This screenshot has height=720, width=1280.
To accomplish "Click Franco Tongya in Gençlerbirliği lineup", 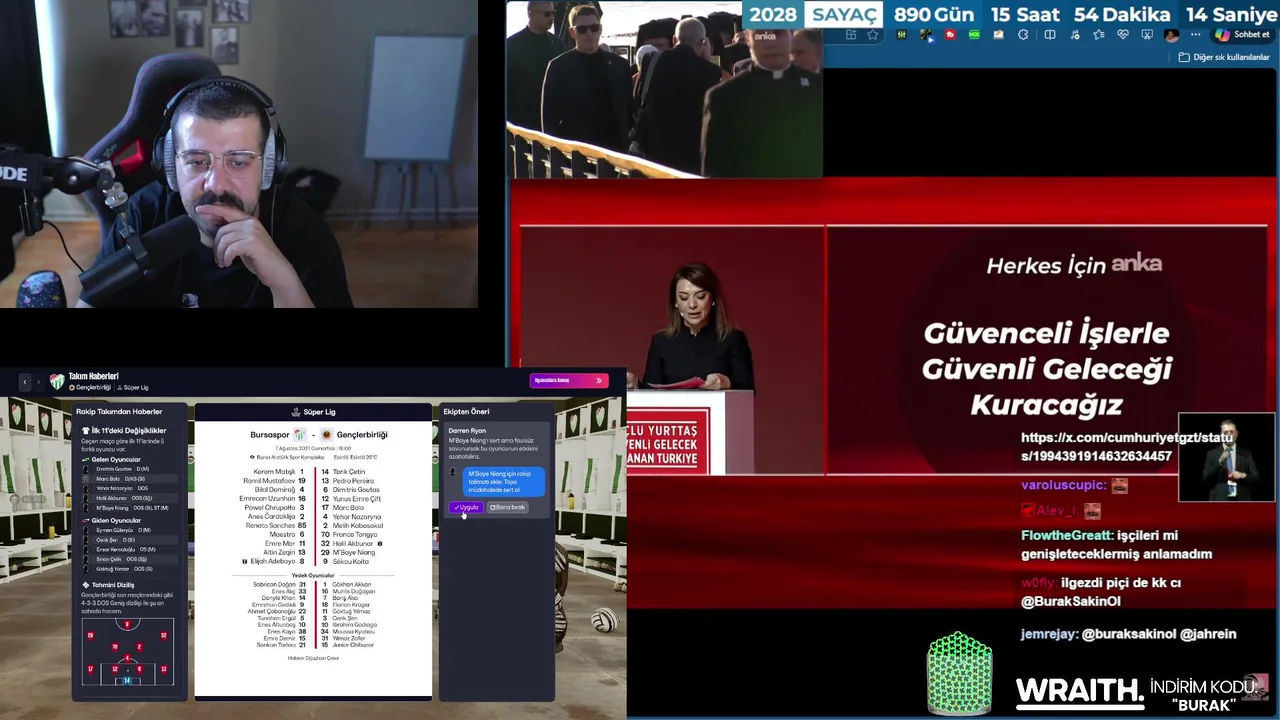I will (355, 534).
